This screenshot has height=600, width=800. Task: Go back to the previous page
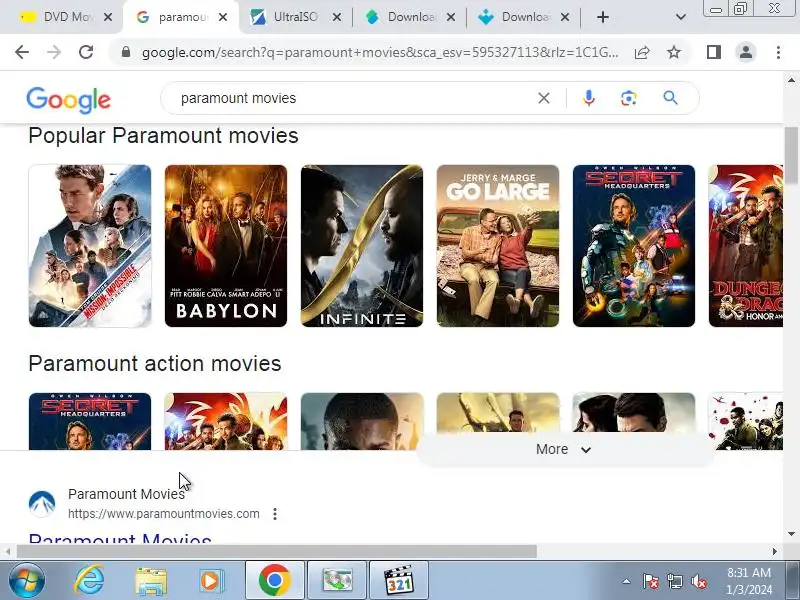click(22, 52)
